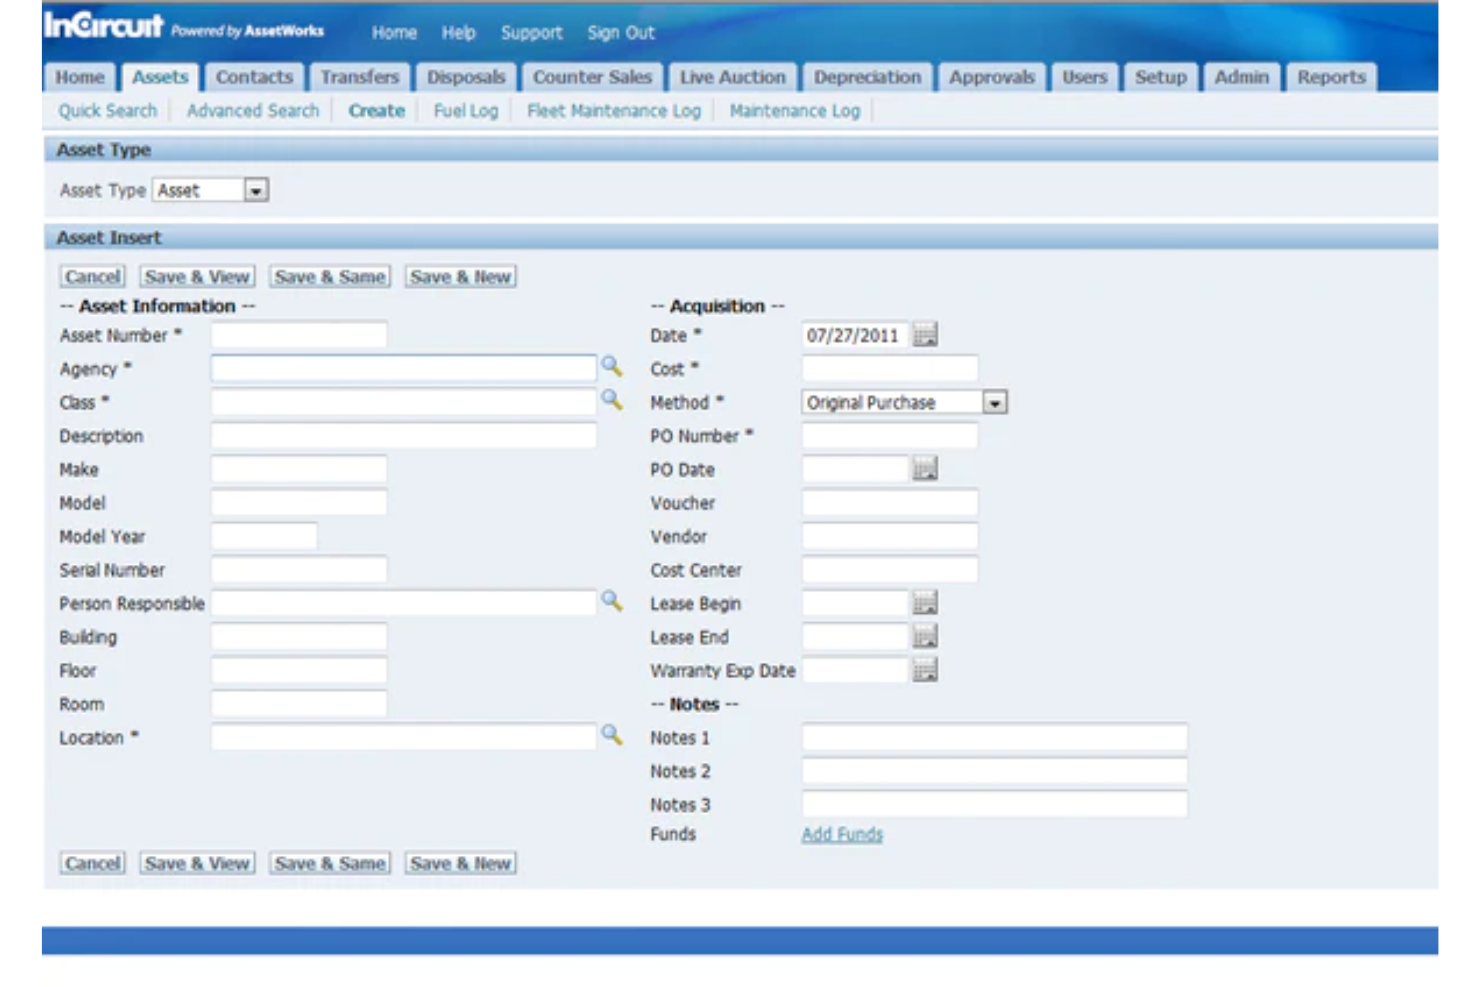Switch to the Depreciation tab
The width and height of the screenshot is (1480, 987).
pos(867,76)
